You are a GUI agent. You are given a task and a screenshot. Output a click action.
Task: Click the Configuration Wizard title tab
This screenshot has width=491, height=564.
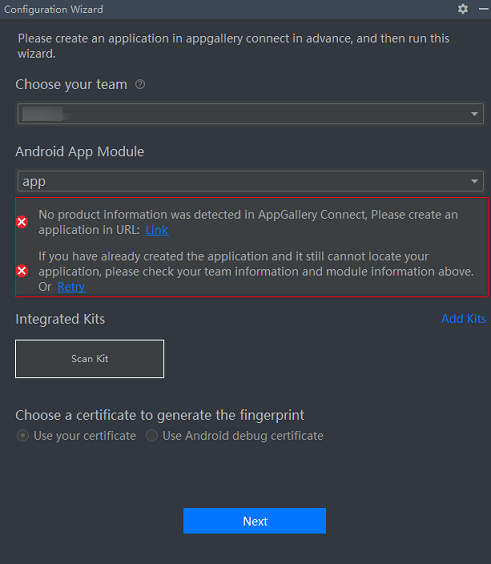point(54,9)
